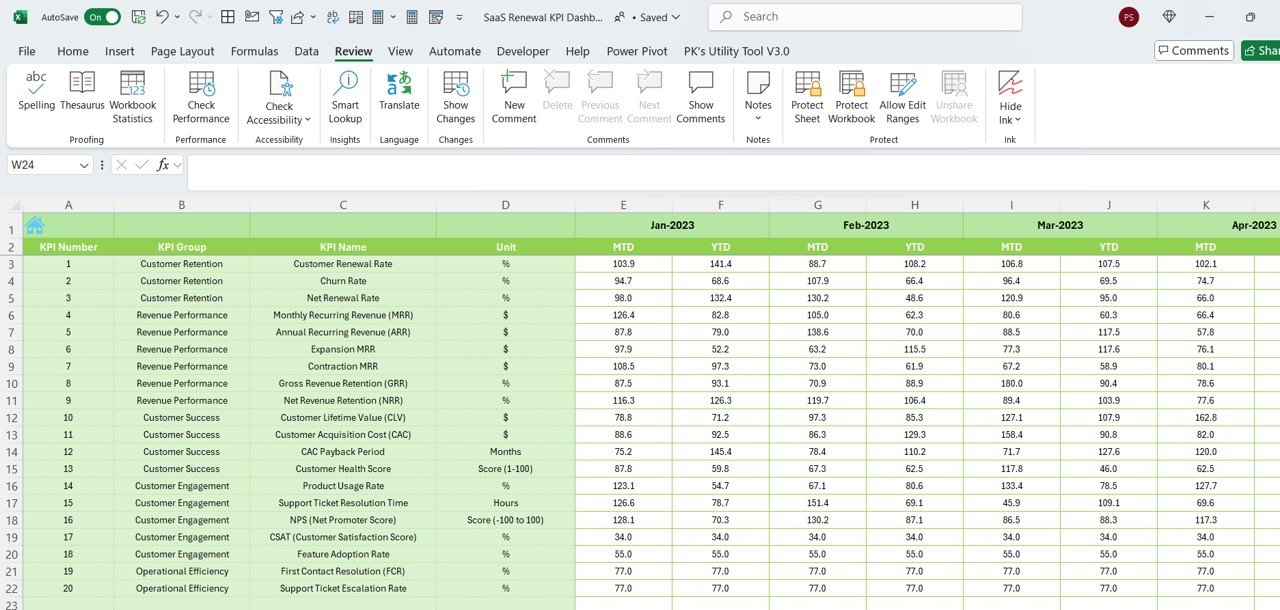Click the 'Customer Renewal Rate' cell
This screenshot has width=1280, height=610.
tap(343, 264)
